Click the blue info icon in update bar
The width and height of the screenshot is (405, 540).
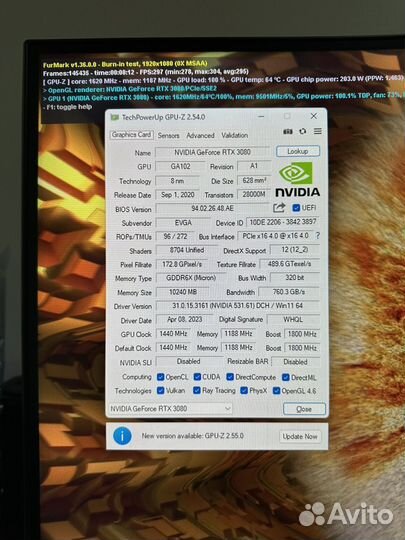click(122, 436)
